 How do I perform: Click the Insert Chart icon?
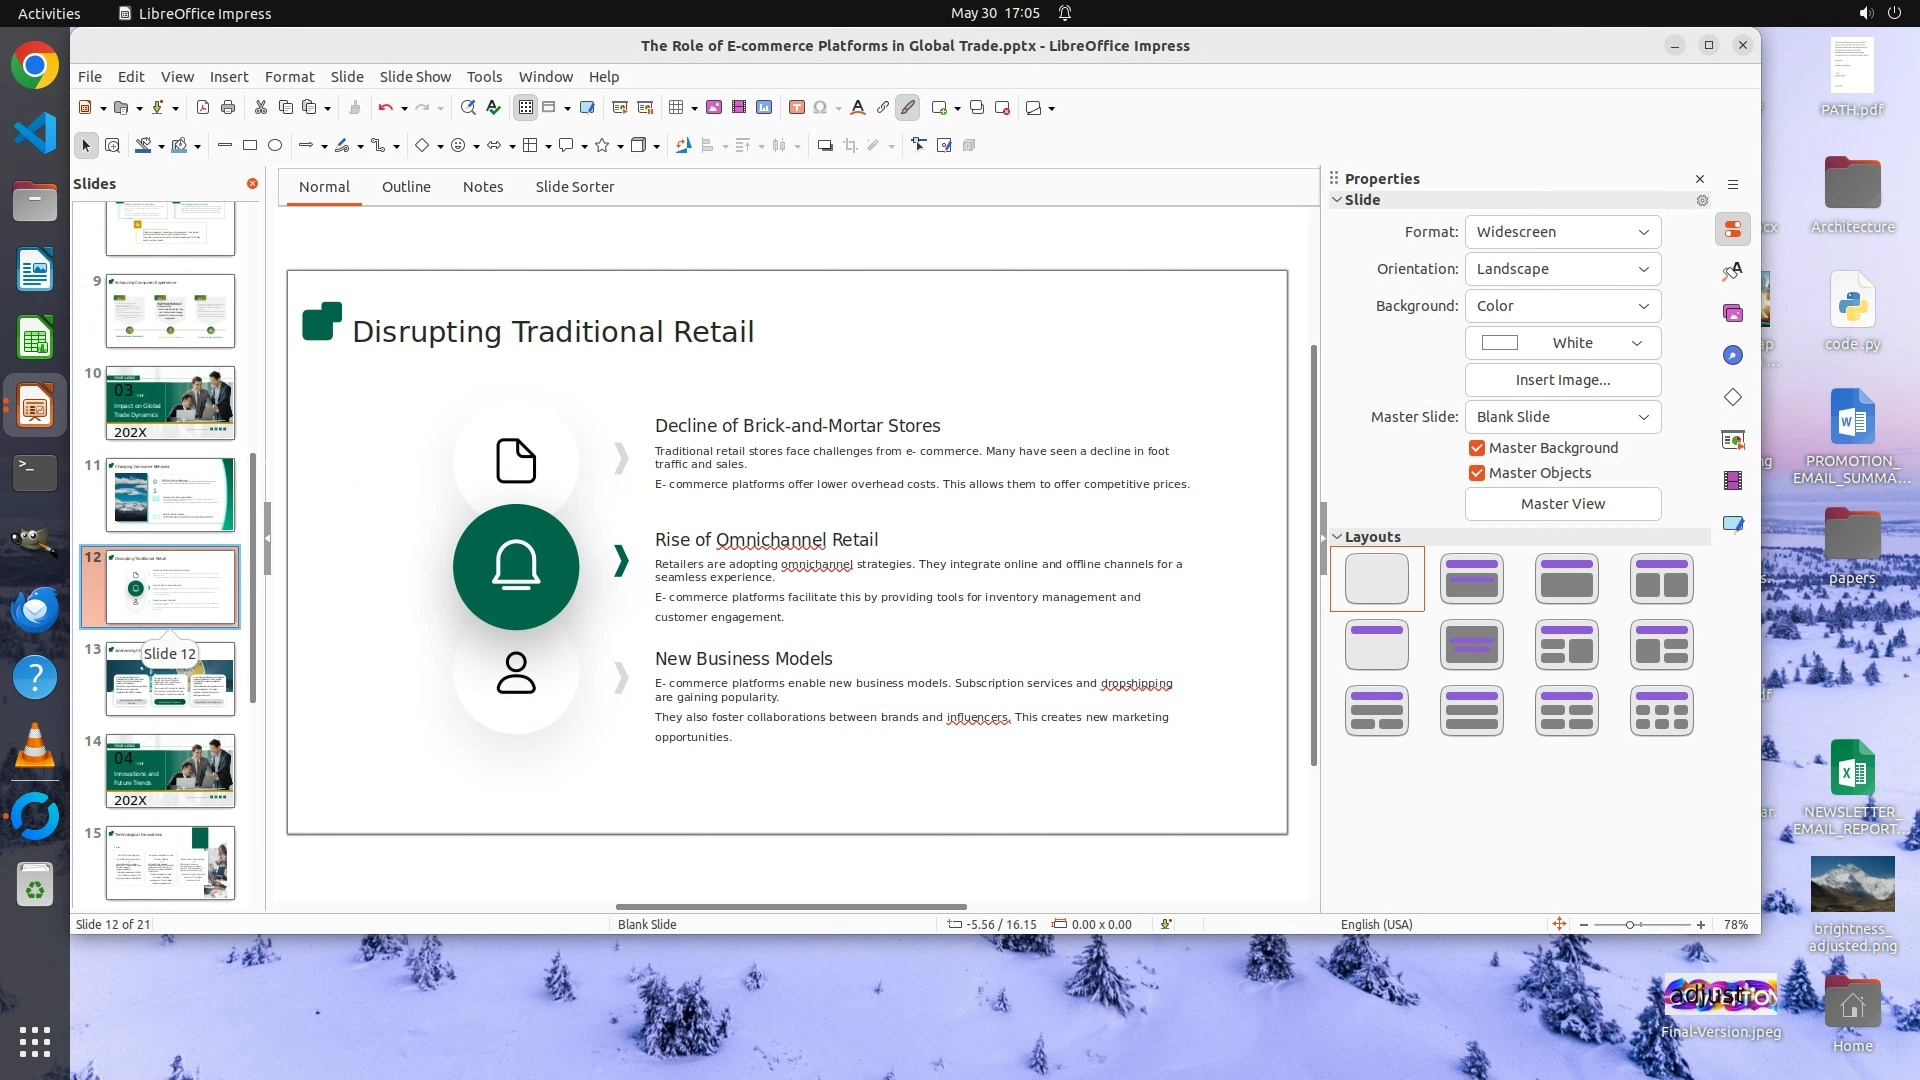click(x=764, y=108)
